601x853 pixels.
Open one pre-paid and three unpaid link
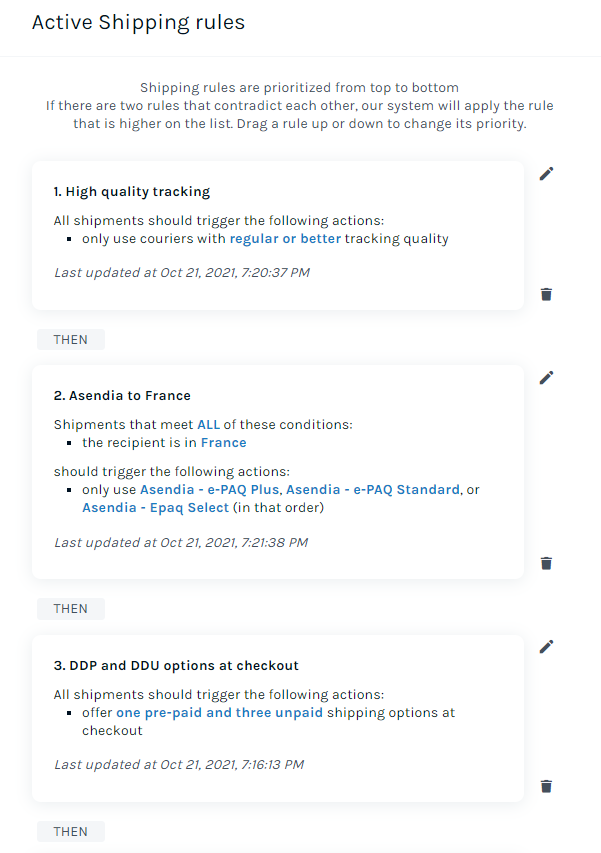[x=219, y=713]
